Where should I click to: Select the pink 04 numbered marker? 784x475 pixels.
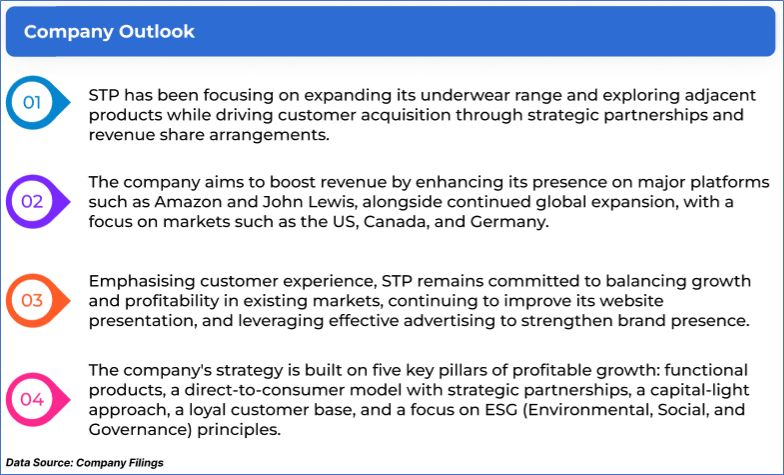click(x=34, y=400)
